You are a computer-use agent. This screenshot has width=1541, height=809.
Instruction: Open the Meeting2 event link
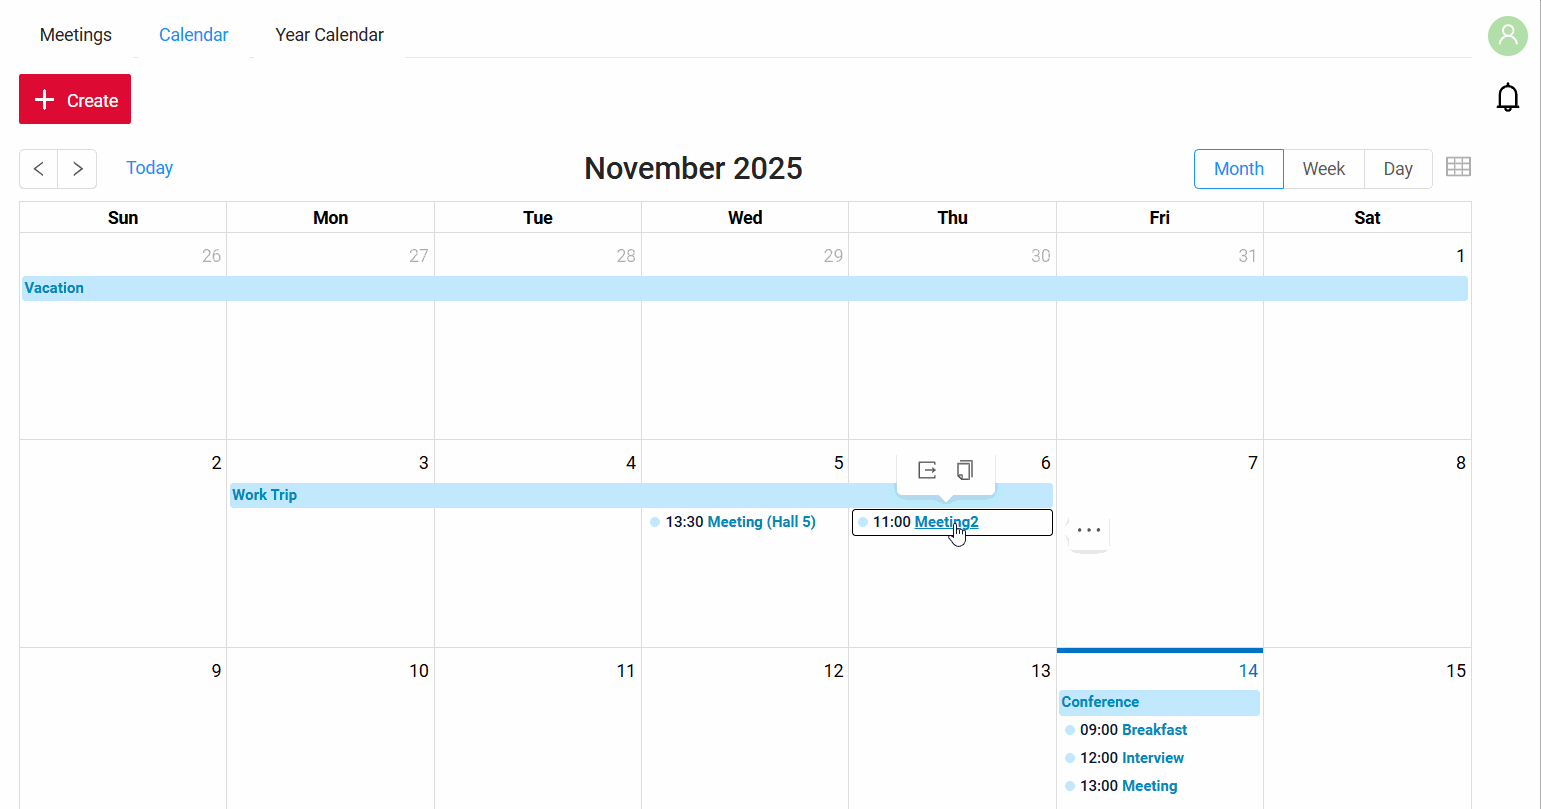(946, 521)
